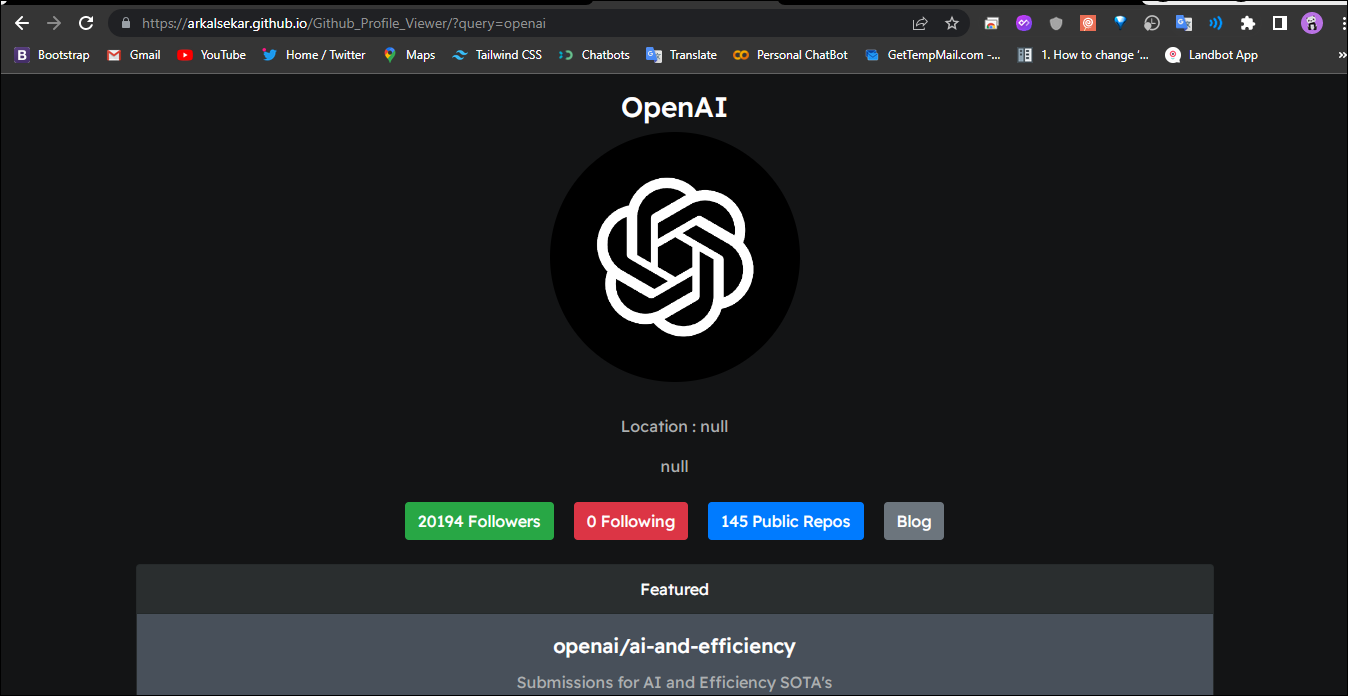Bookmark this page with the star icon
Image resolution: width=1348 pixels, height=696 pixels.
(x=952, y=23)
